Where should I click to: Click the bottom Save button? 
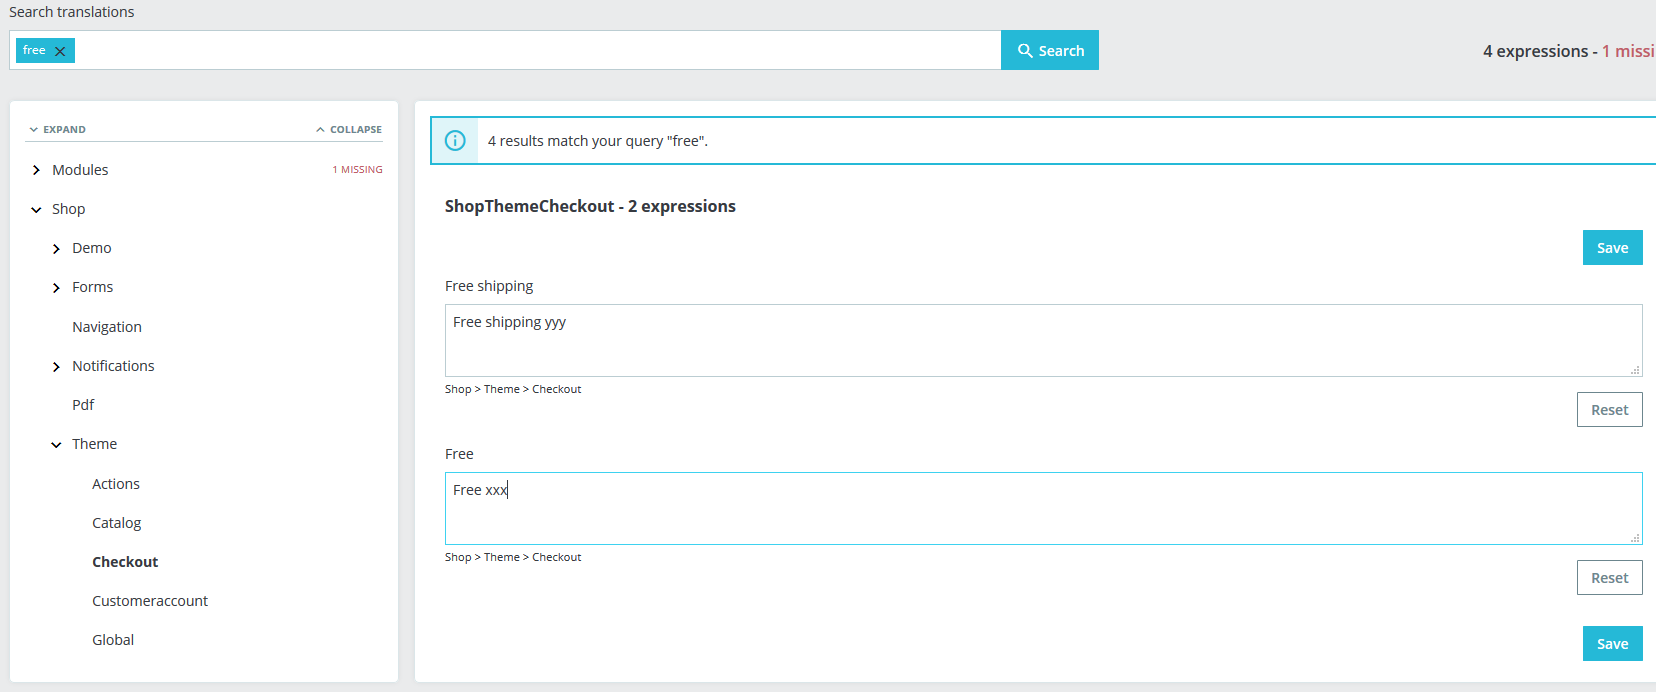[x=1612, y=644]
